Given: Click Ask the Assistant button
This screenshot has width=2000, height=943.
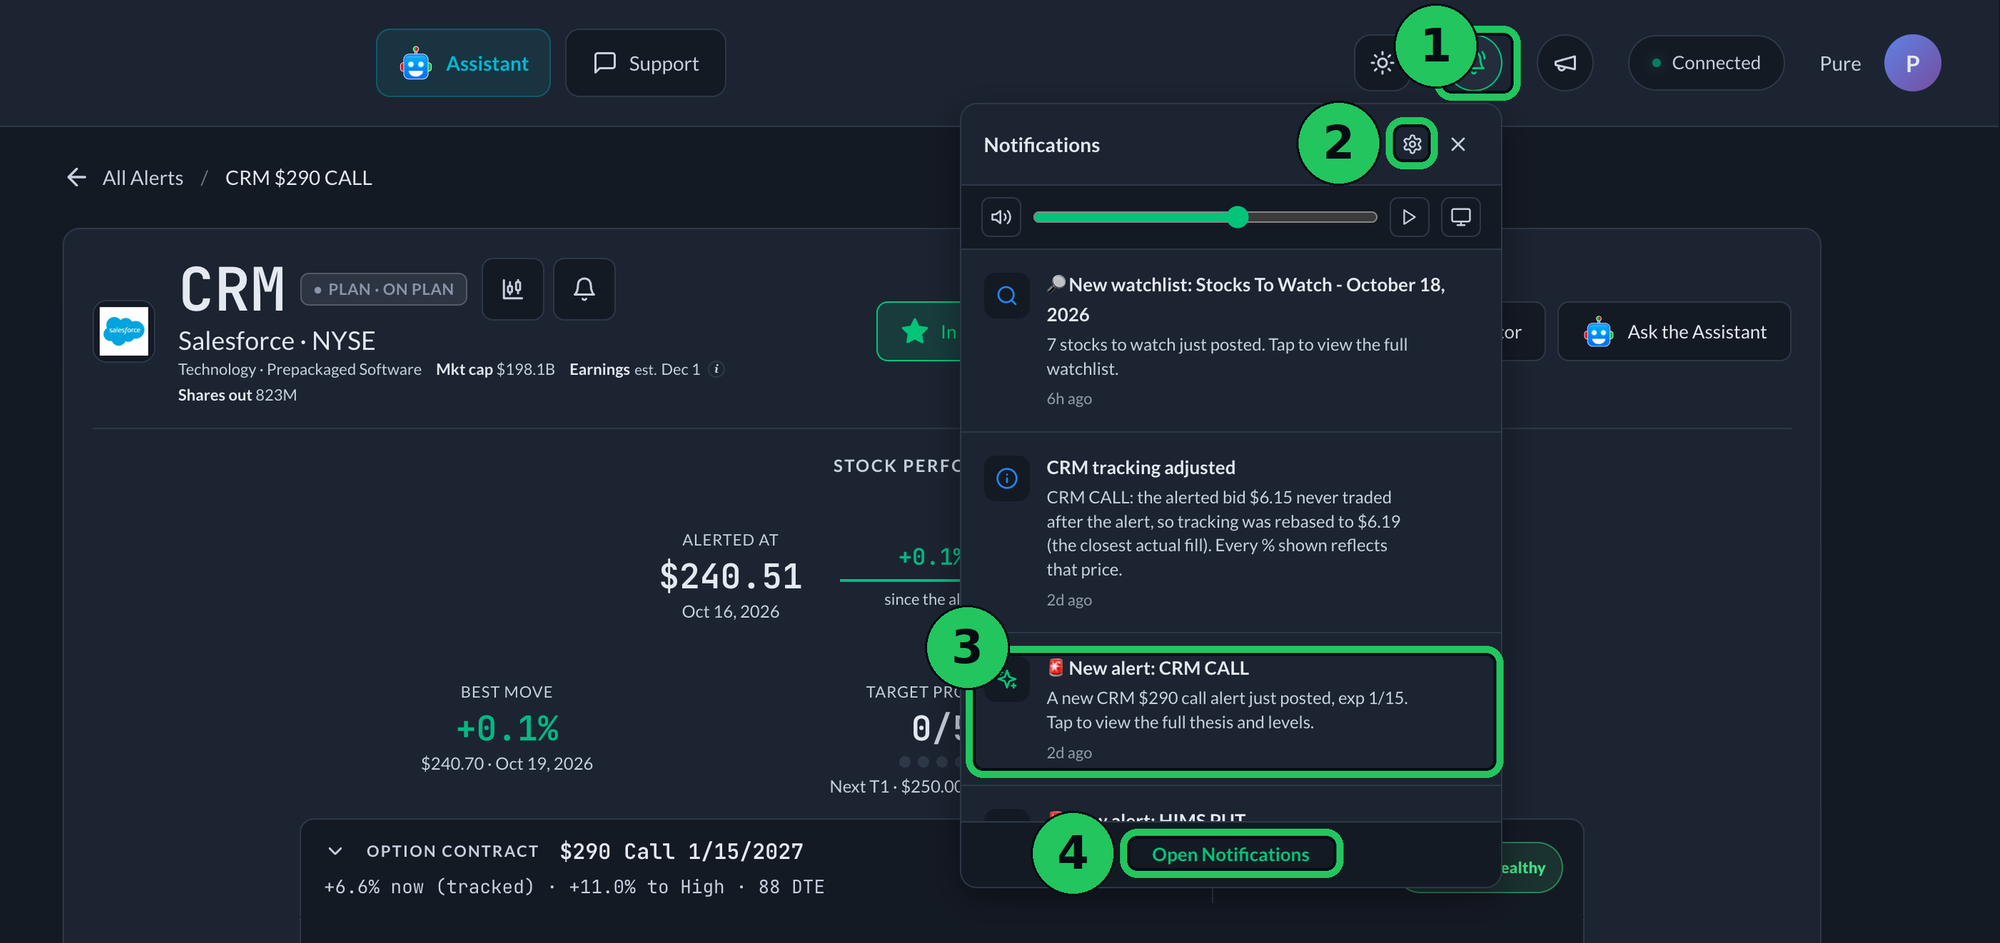Looking at the screenshot, I should (1674, 332).
